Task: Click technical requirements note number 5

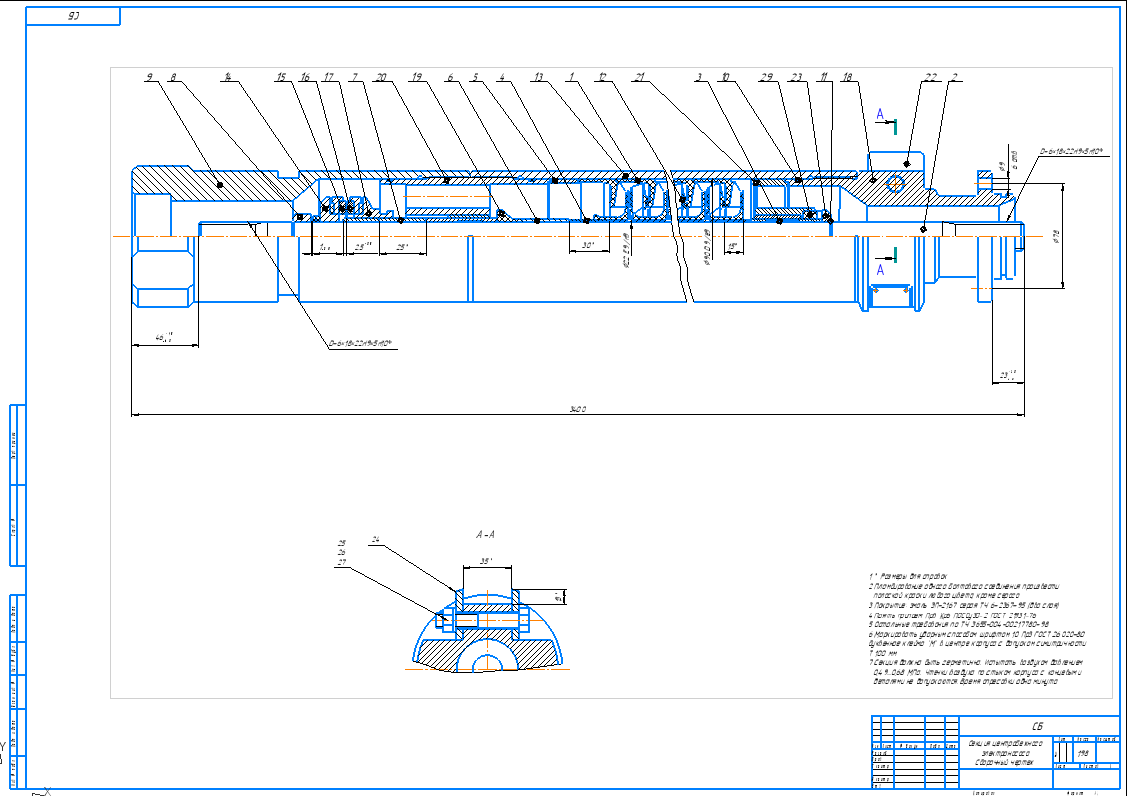Action: [958, 625]
